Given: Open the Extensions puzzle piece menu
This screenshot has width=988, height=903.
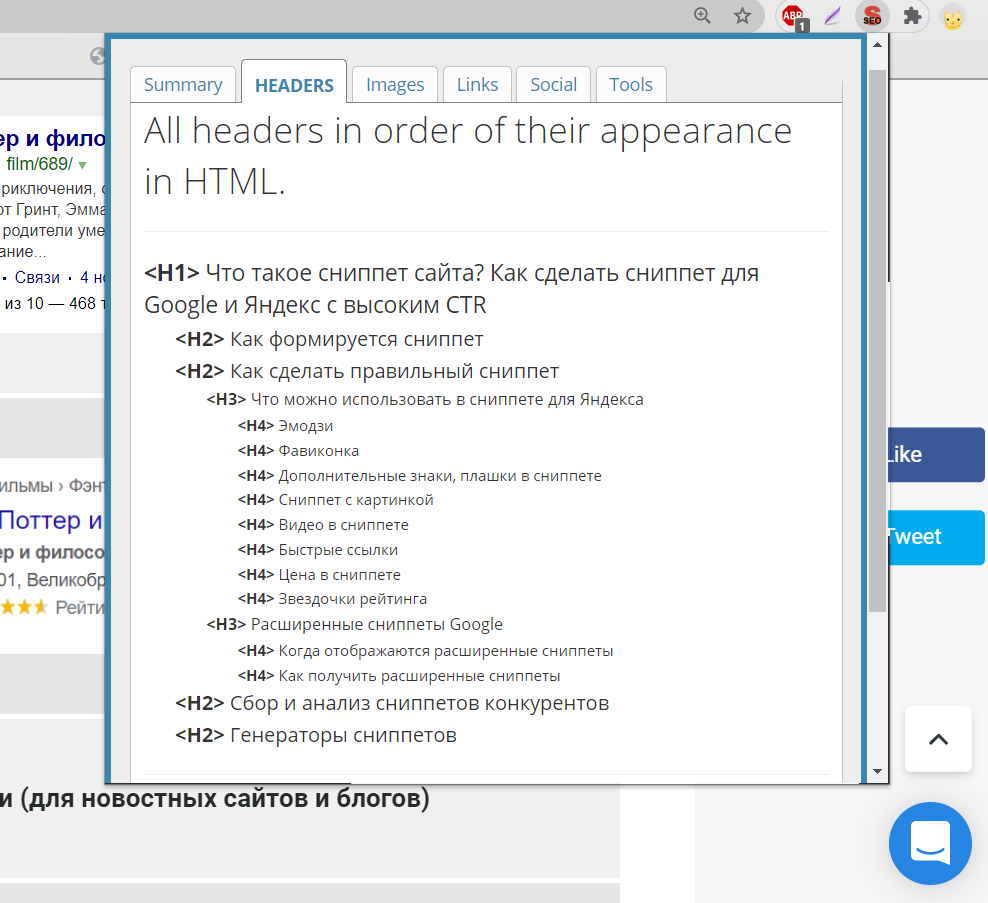Looking at the screenshot, I should [912, 16].
